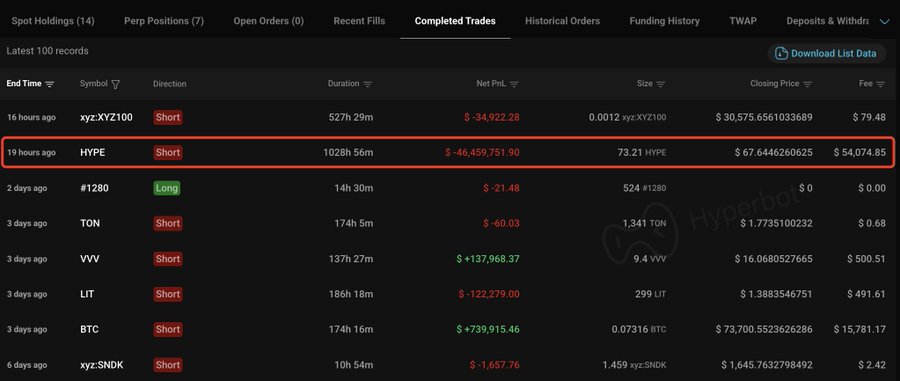900x381 pixels.
Task: Select Completed Trades tab
Action: coord(455,21)
